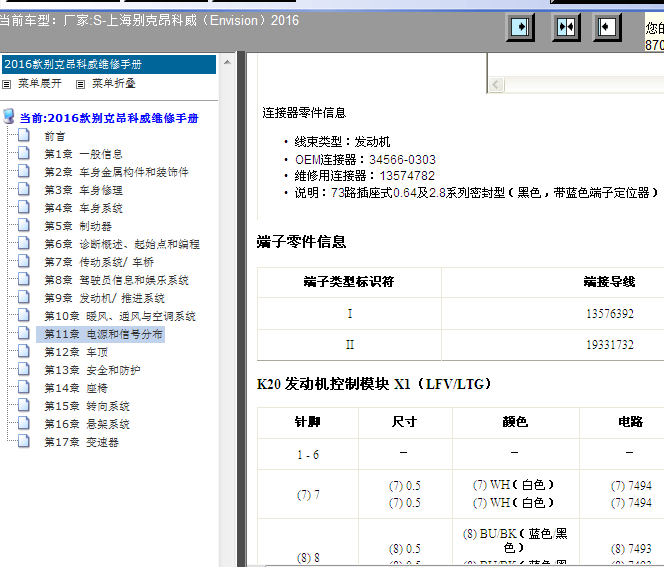Click 菜单展开 to expand all menus
Viewport: 664px width, 567px height.
(x=39, y=83)
